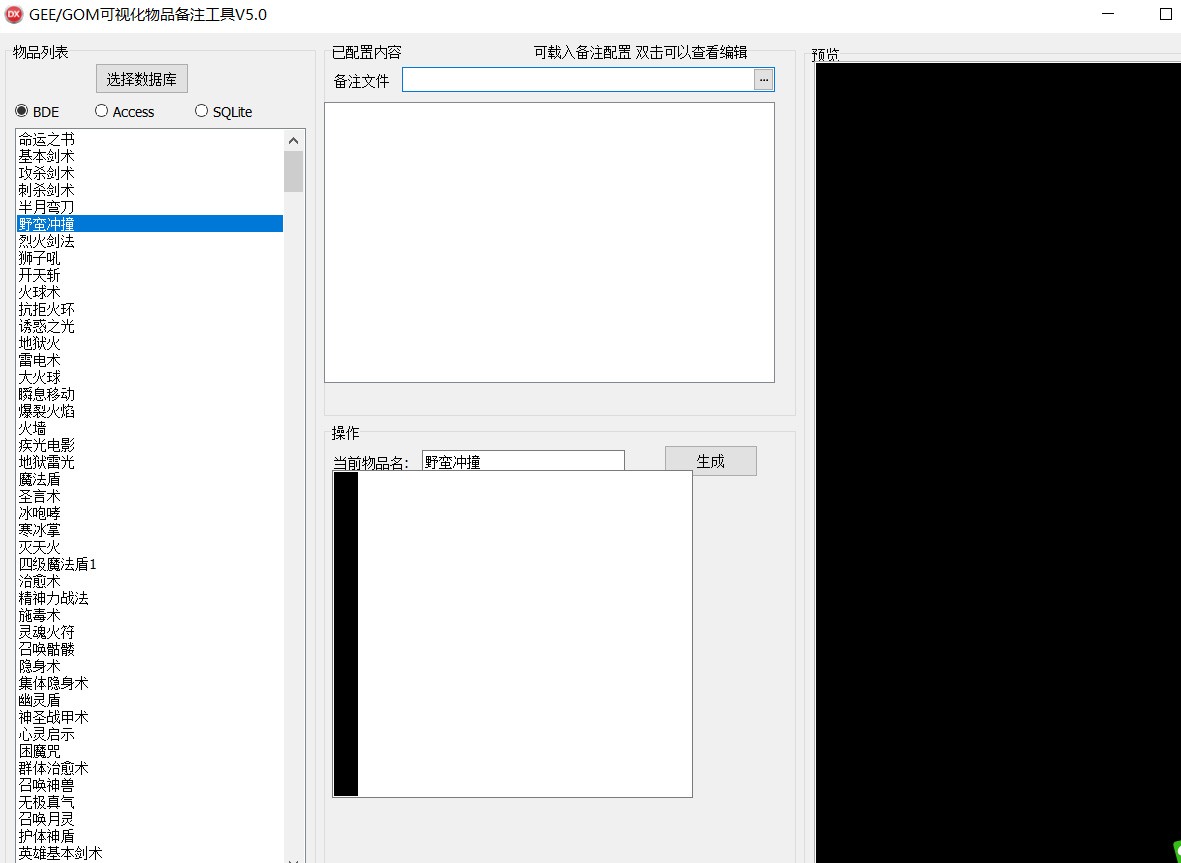Select 召唤神兽 in item list
This screenshot has width=1181, height=863.
(150, 785)
